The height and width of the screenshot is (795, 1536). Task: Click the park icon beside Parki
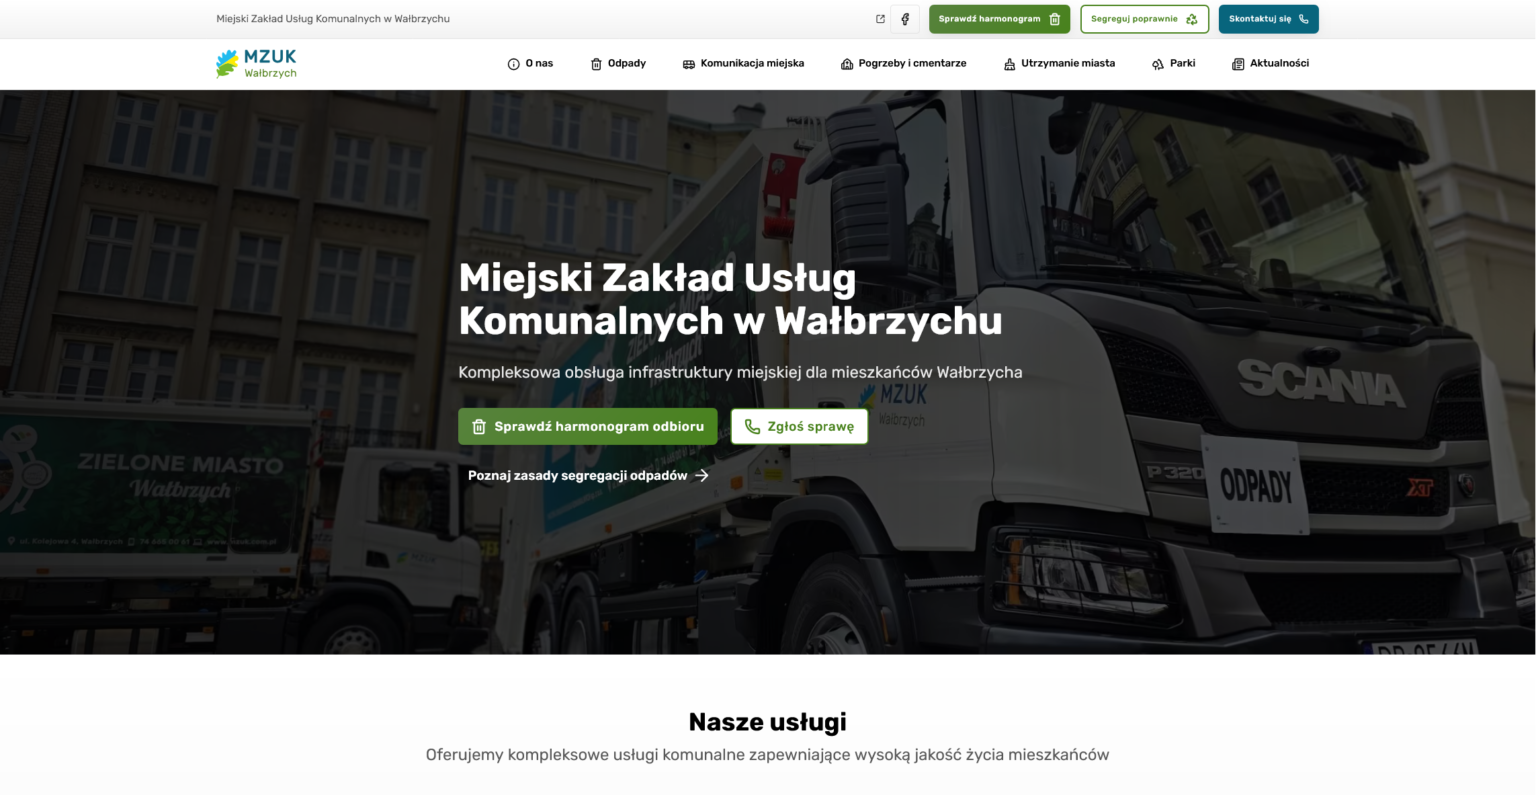pos(1158,64)
